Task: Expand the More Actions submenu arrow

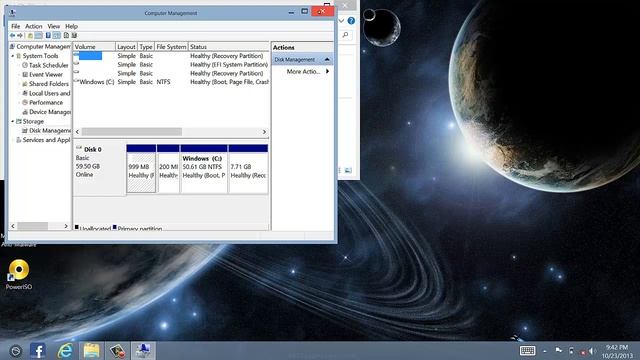Action: (327, 71)
